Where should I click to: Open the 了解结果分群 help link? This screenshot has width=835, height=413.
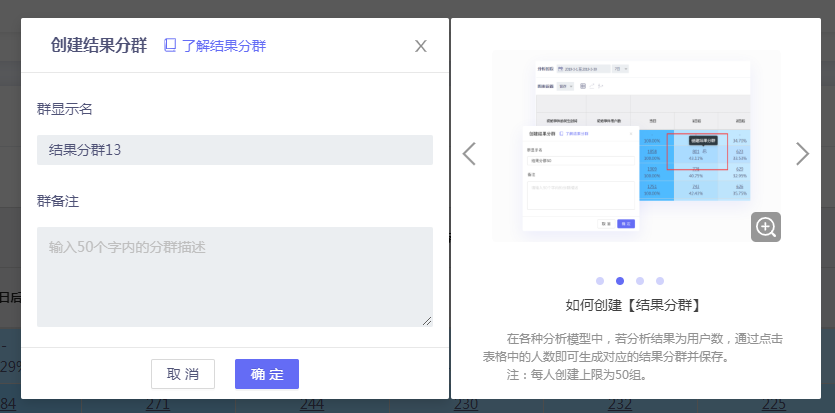click(223, 45)
